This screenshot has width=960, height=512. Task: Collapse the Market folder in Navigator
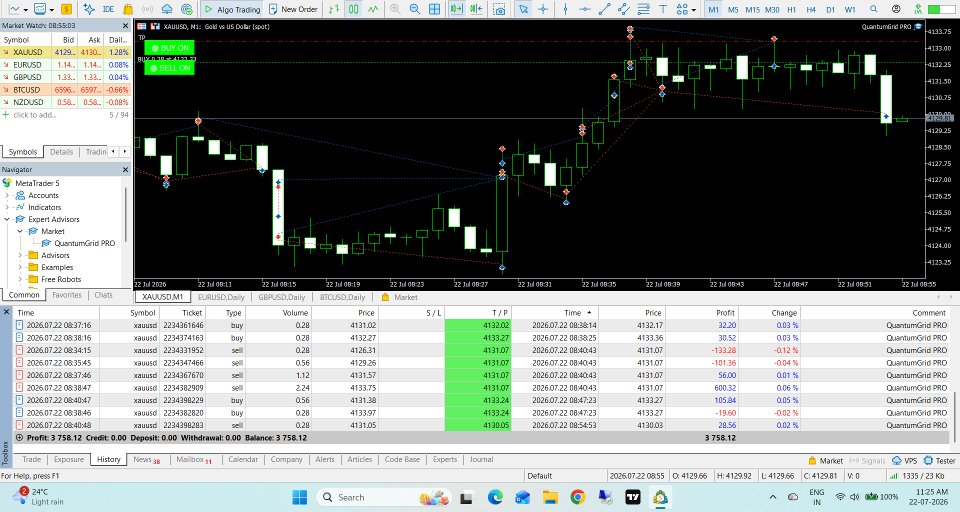click(x=20, y=231)
